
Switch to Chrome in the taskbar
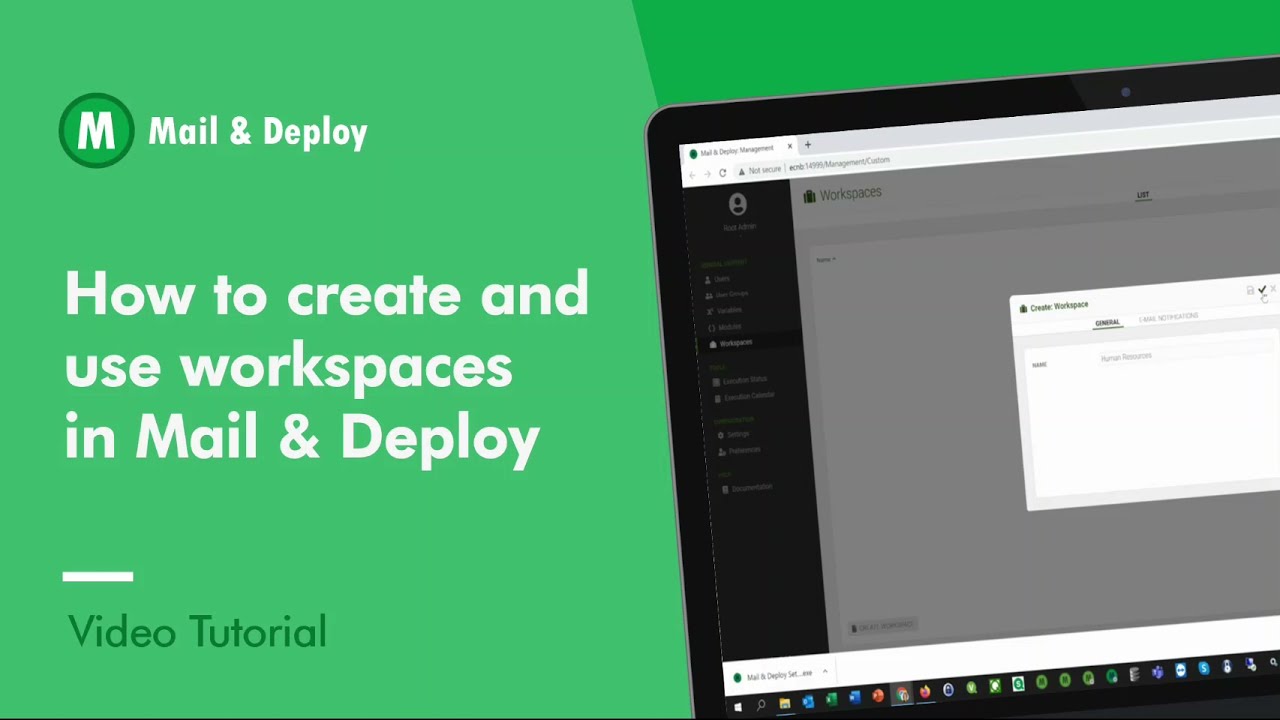[903, 694]
